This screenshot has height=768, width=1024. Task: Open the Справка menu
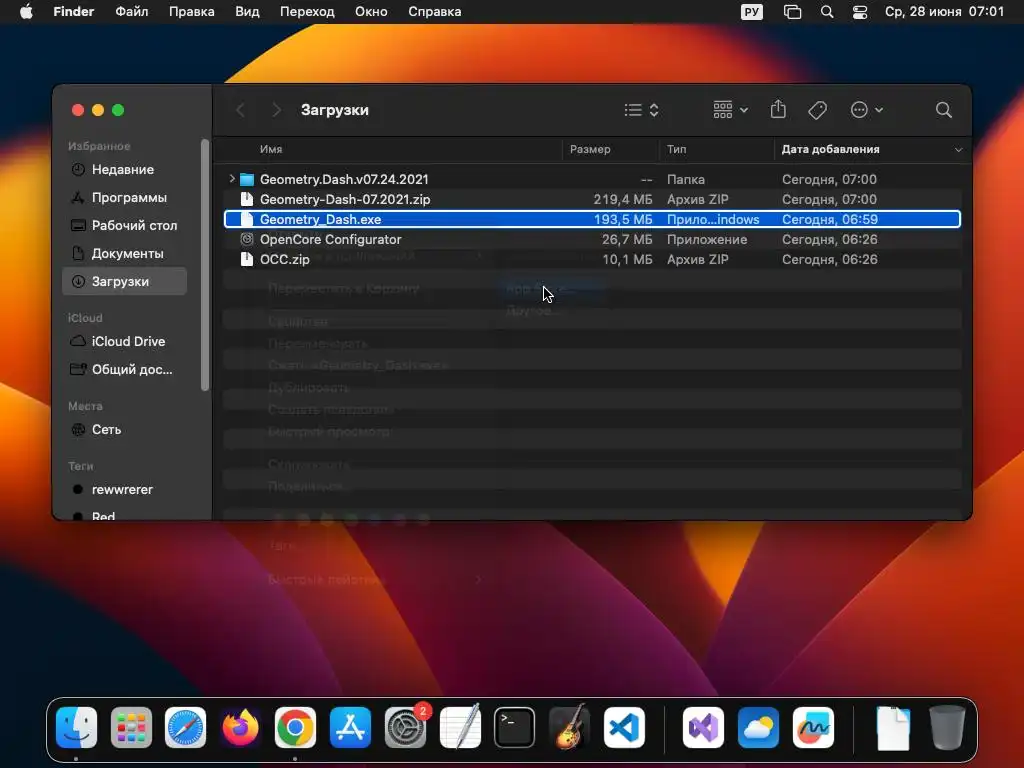[x=434, y=12]
